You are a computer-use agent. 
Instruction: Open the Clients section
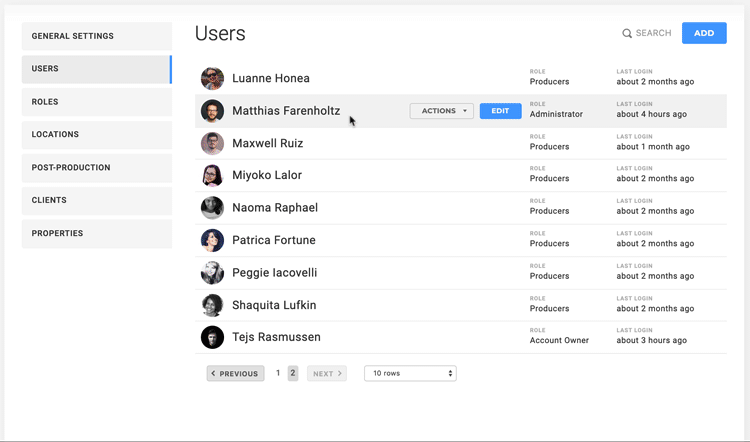pyautogui.click(x=97, y=200)
